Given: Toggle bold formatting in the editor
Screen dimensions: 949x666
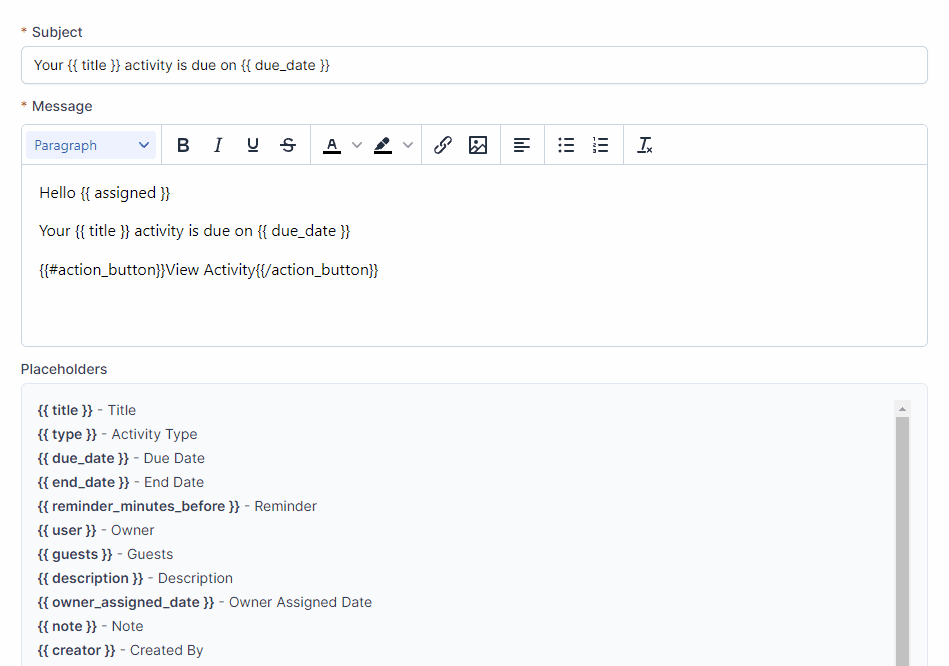Looking at the screenshot, I should tap(183, 145).
